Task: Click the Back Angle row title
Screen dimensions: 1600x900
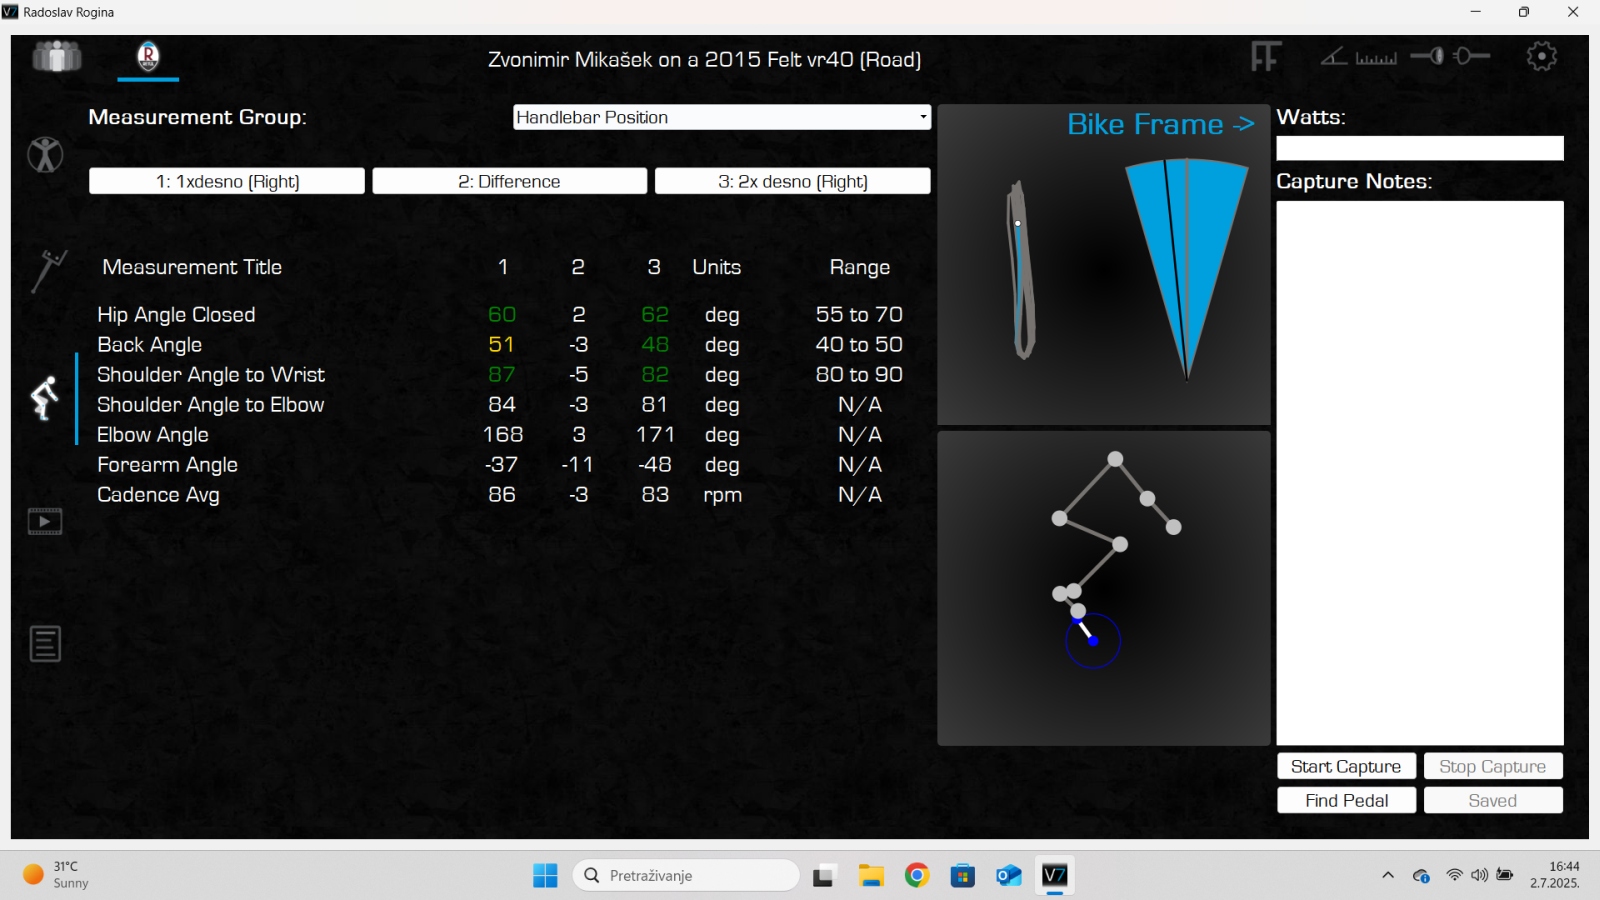Action: coord(150,345)
